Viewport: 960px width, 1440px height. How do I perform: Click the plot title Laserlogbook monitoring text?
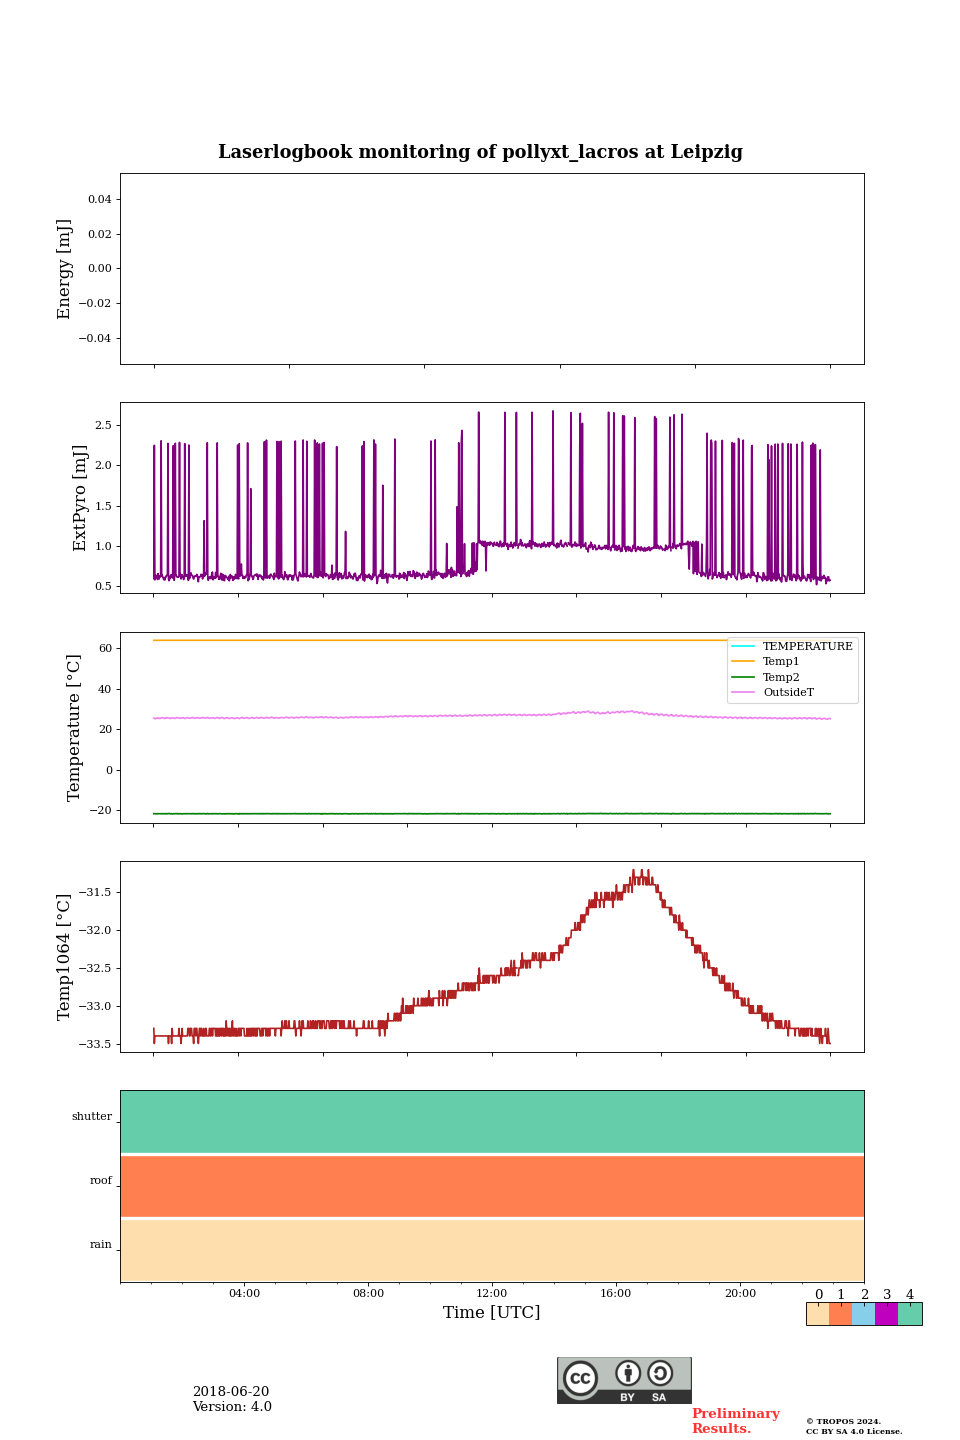(x=480, y=152)
